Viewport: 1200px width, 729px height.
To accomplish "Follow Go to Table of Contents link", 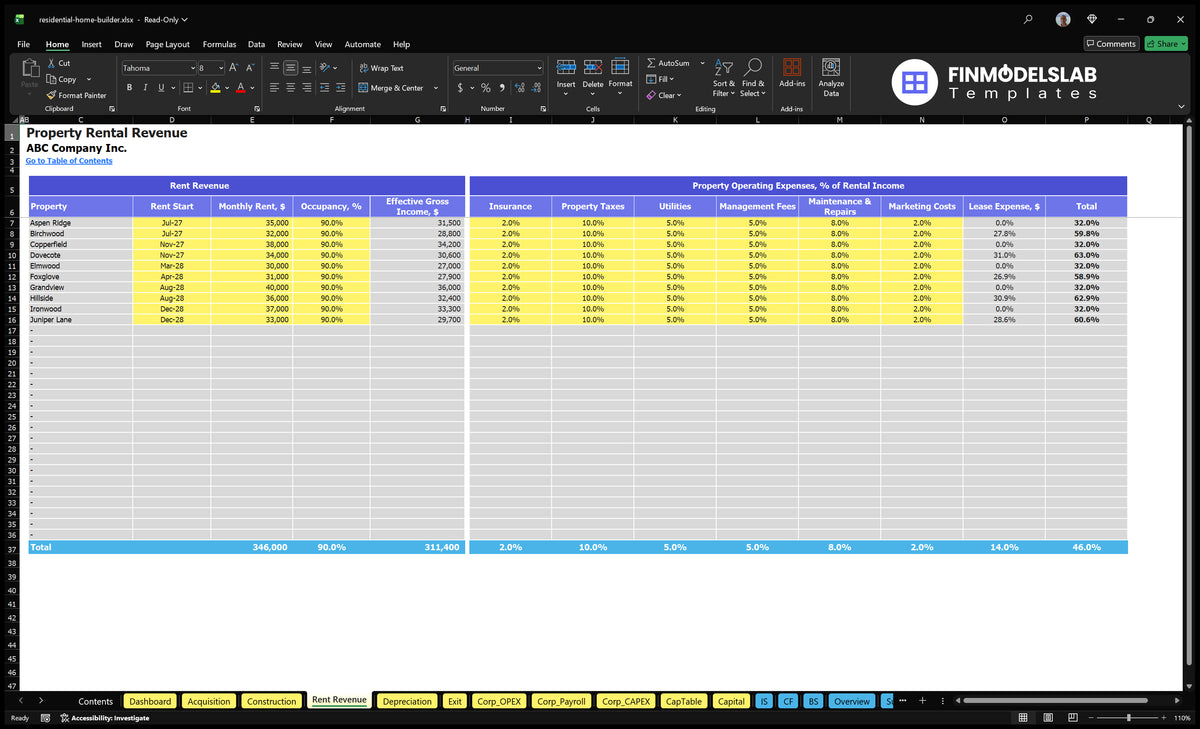I will click(69, 161).
